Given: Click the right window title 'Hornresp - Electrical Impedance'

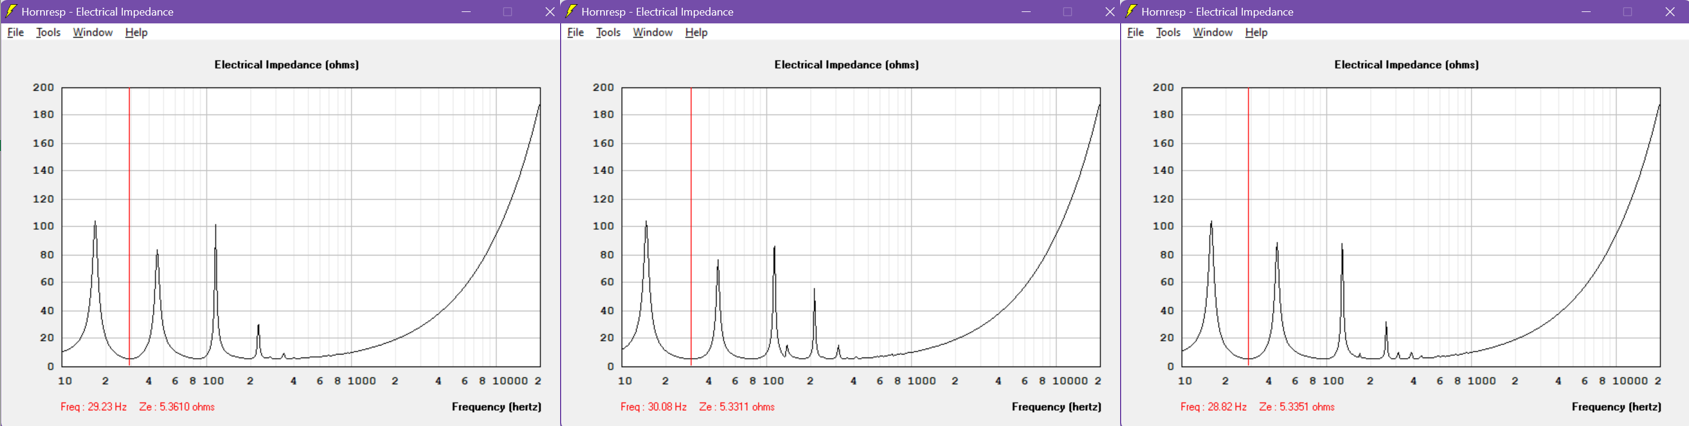Looking at the screenshot, I should 1218,12.
